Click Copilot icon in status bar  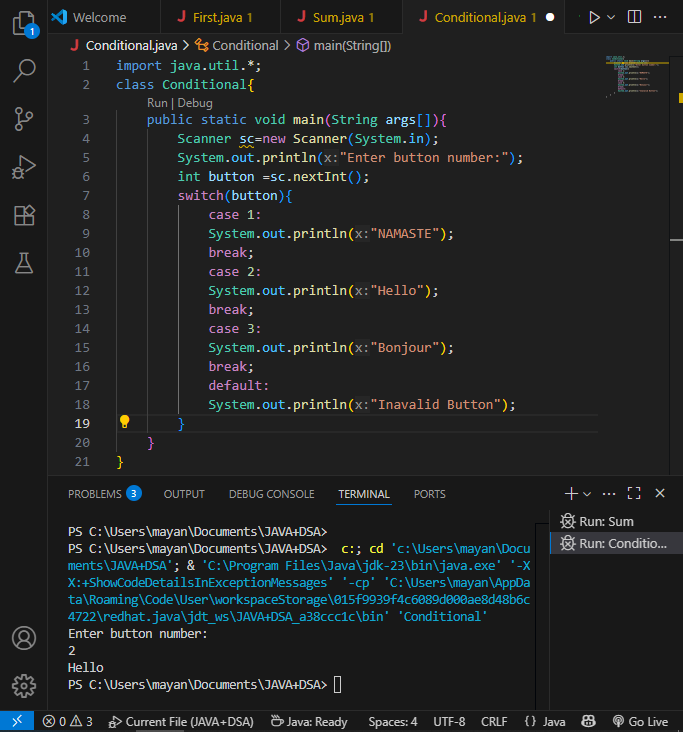[x=589, y=722]
